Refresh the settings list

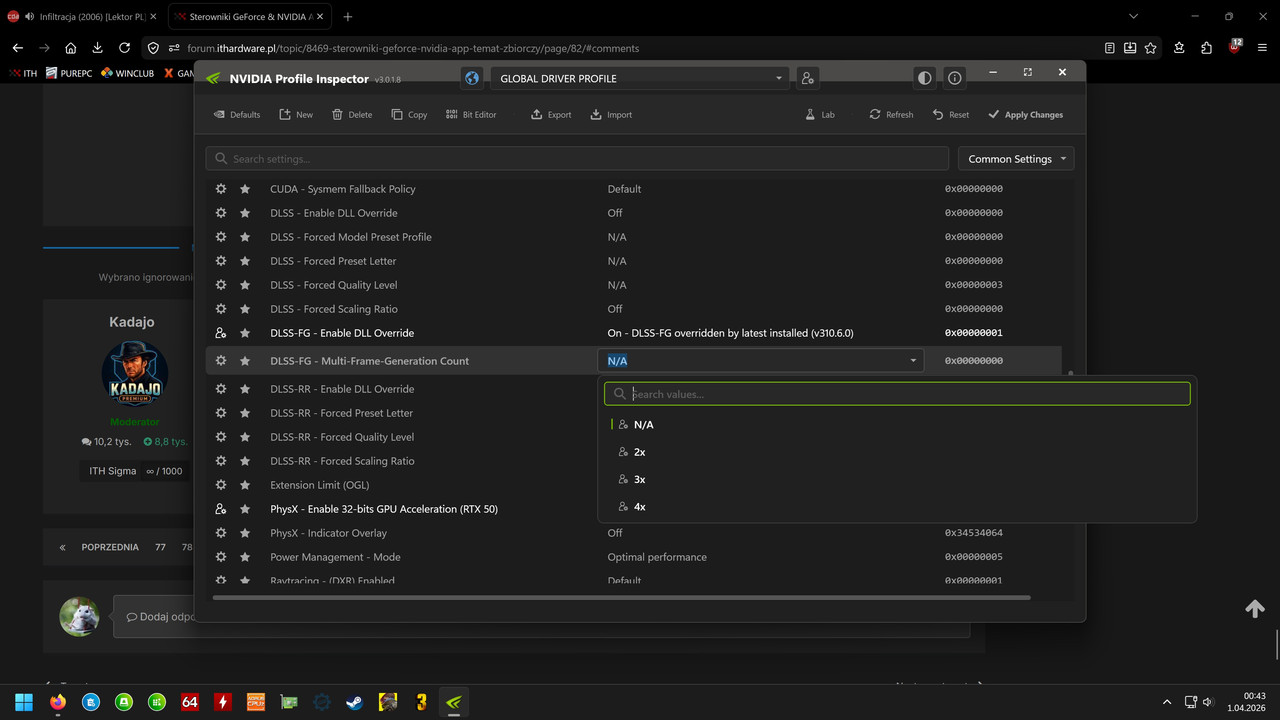891,115
